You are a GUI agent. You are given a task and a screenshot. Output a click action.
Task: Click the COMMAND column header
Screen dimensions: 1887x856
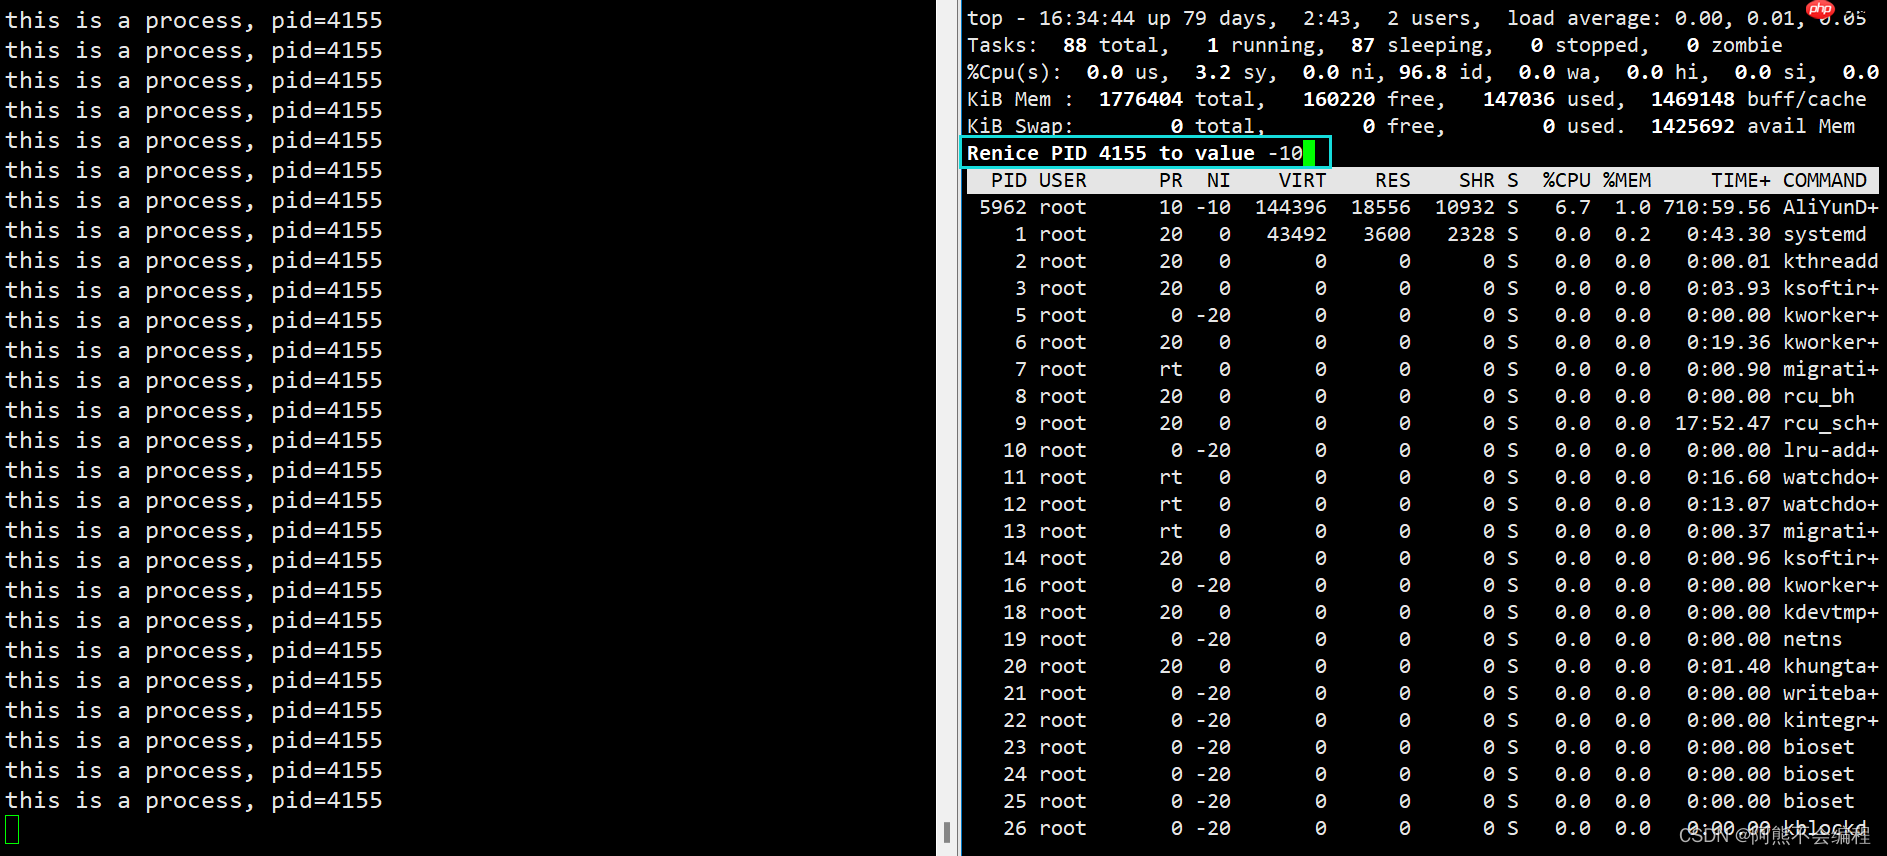pyautogui.click(x=1825, y=180)
